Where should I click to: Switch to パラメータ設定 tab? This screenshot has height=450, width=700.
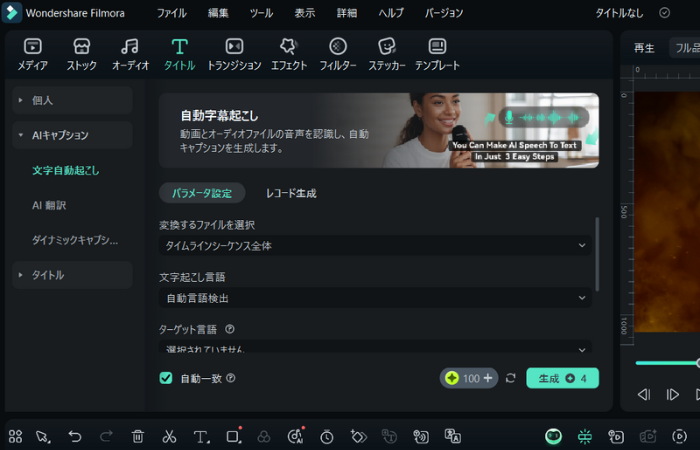point(202,193)
